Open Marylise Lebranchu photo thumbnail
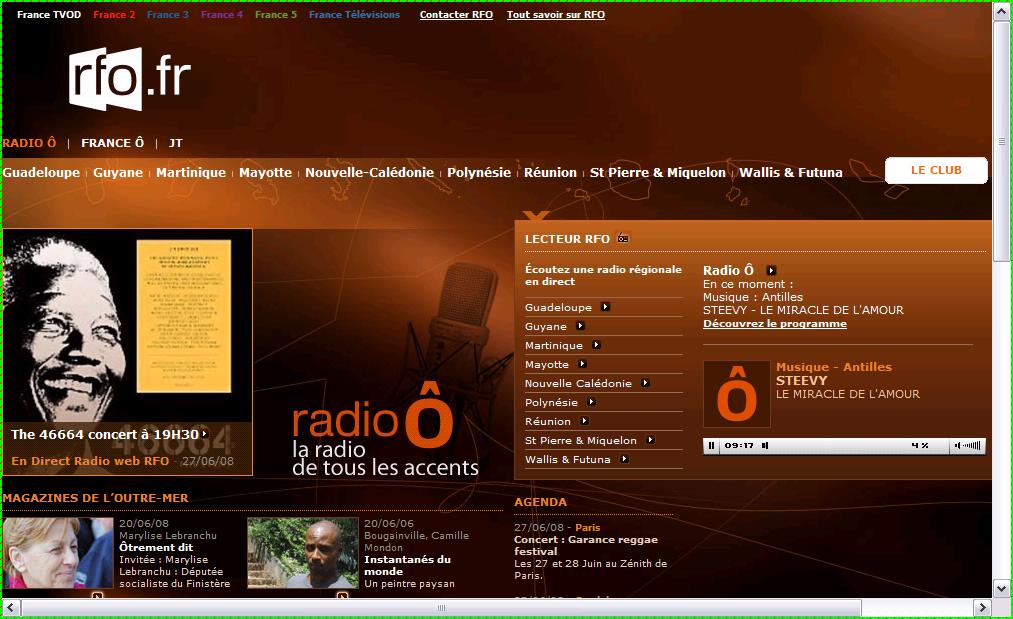 (58, 553)
